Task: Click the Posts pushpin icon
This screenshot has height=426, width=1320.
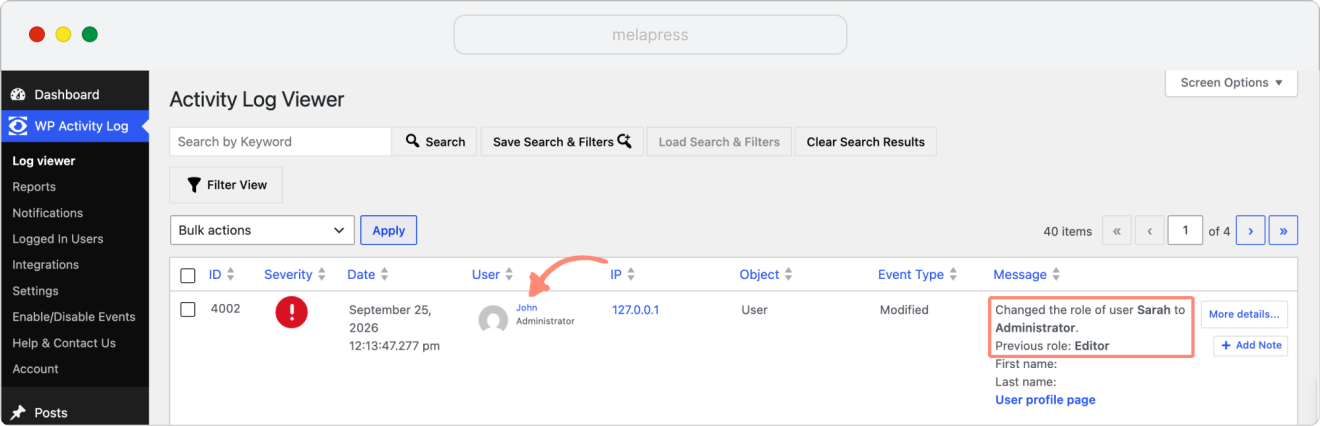Action: click(18, 412)
